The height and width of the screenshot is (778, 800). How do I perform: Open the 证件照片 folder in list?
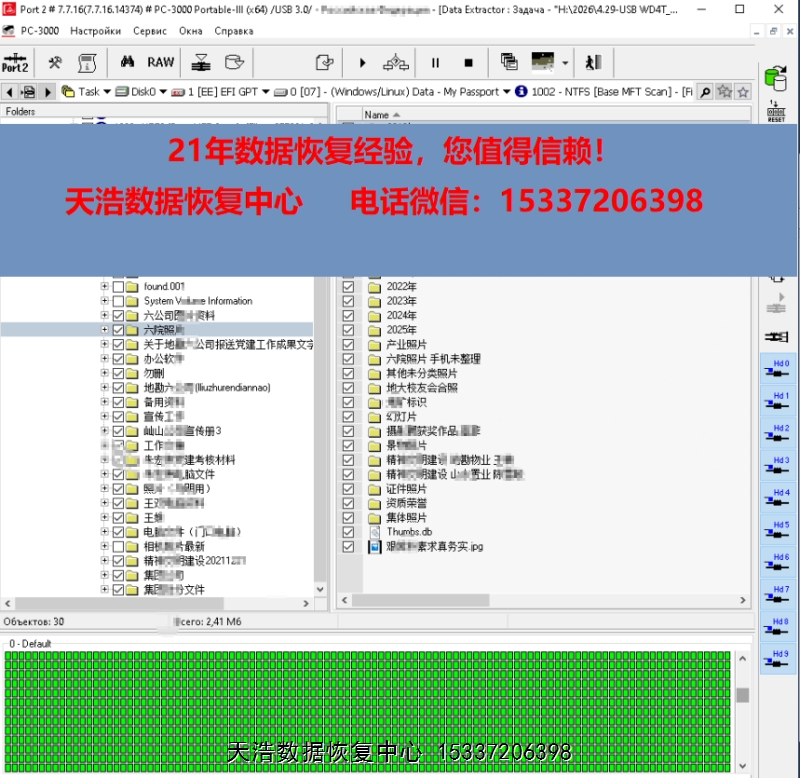click(406, 489)
